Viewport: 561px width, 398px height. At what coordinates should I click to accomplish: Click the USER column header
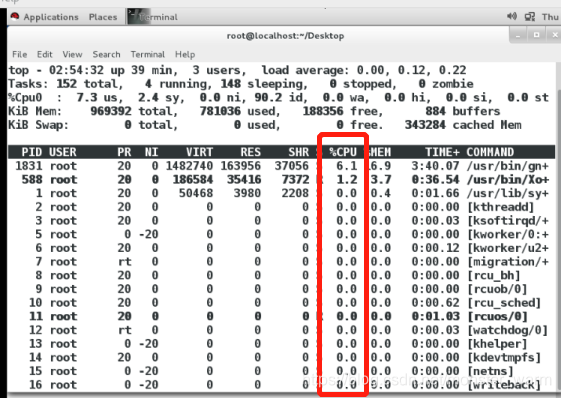[63, 152]
